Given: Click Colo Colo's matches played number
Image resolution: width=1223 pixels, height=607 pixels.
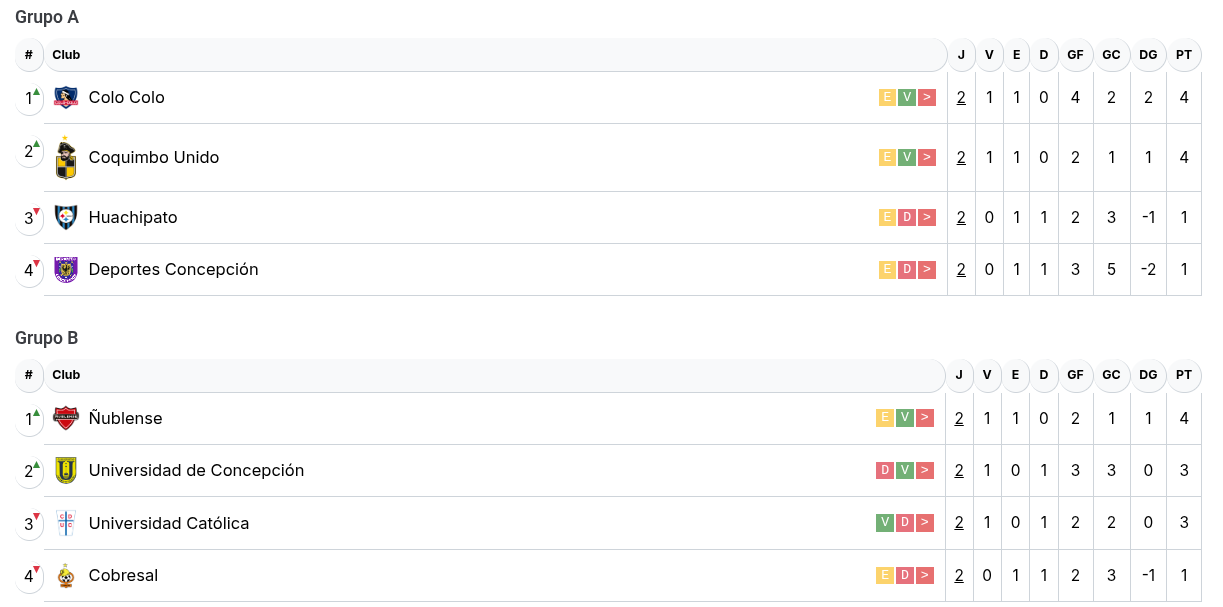Looking at the screenshot, I should click(x=961, y=97).
